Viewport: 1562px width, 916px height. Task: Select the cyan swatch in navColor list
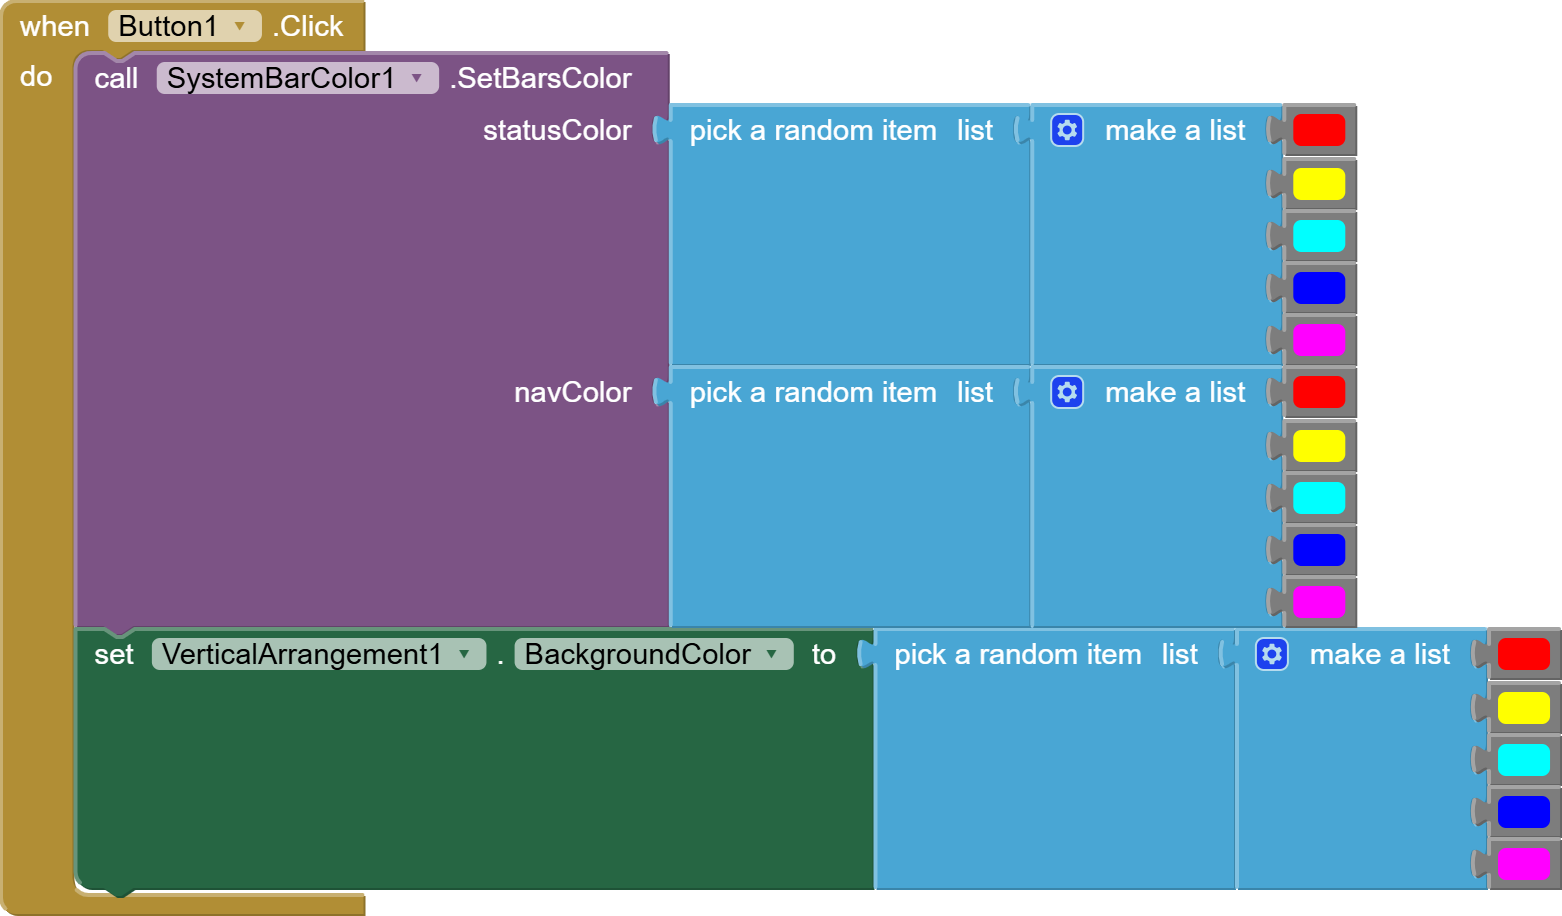point(1318,498)
